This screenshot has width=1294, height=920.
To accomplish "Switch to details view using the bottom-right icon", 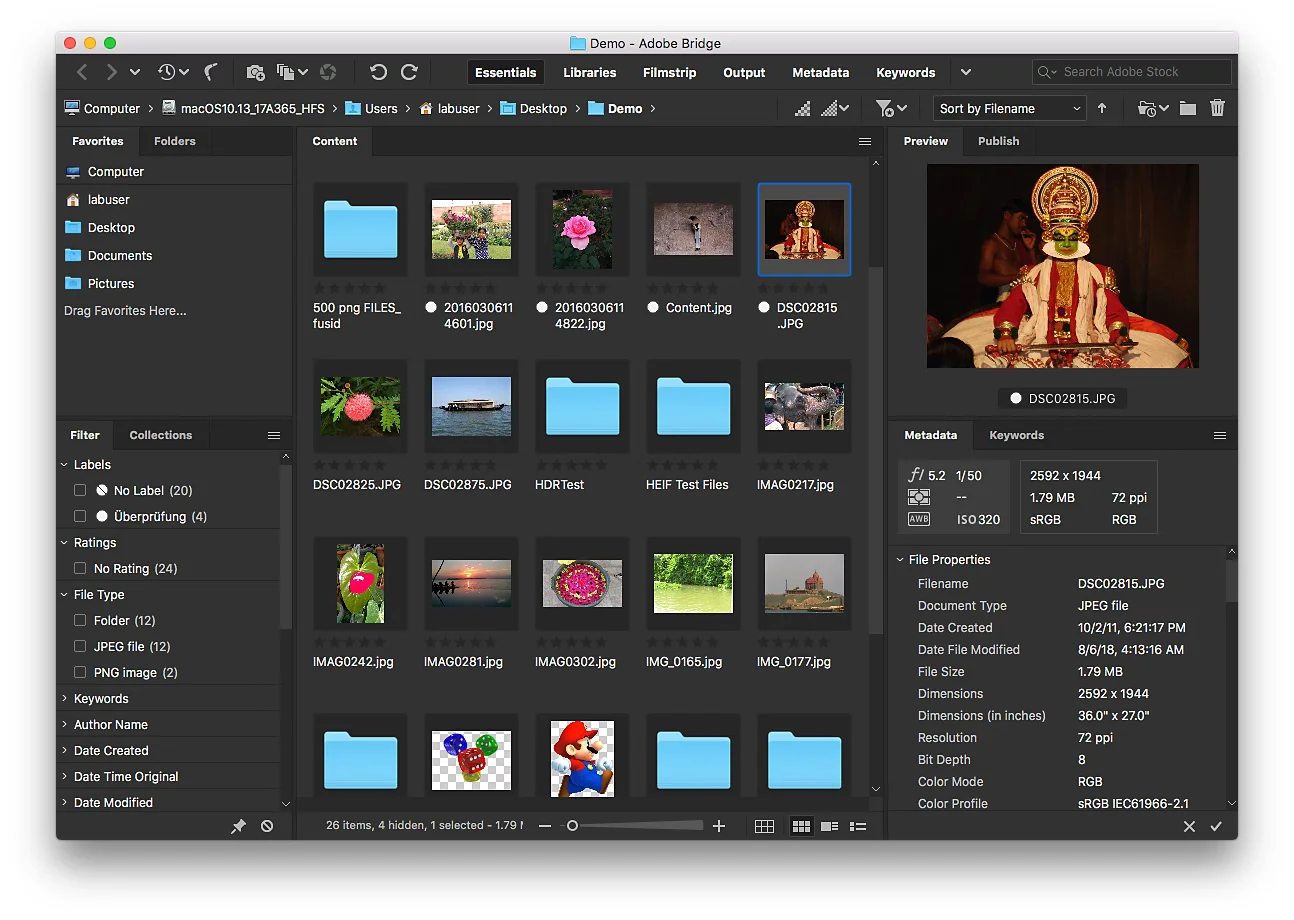I will pyautogui.click(x=857, y=826).
